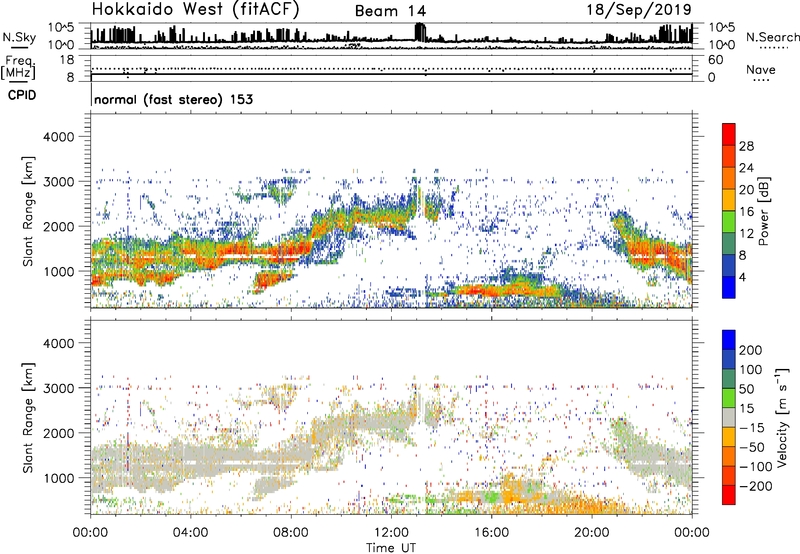The width and height of the screenshot is (800, 554).
Task: Click the '08:00' time tick label
Action: pos(290,533)
